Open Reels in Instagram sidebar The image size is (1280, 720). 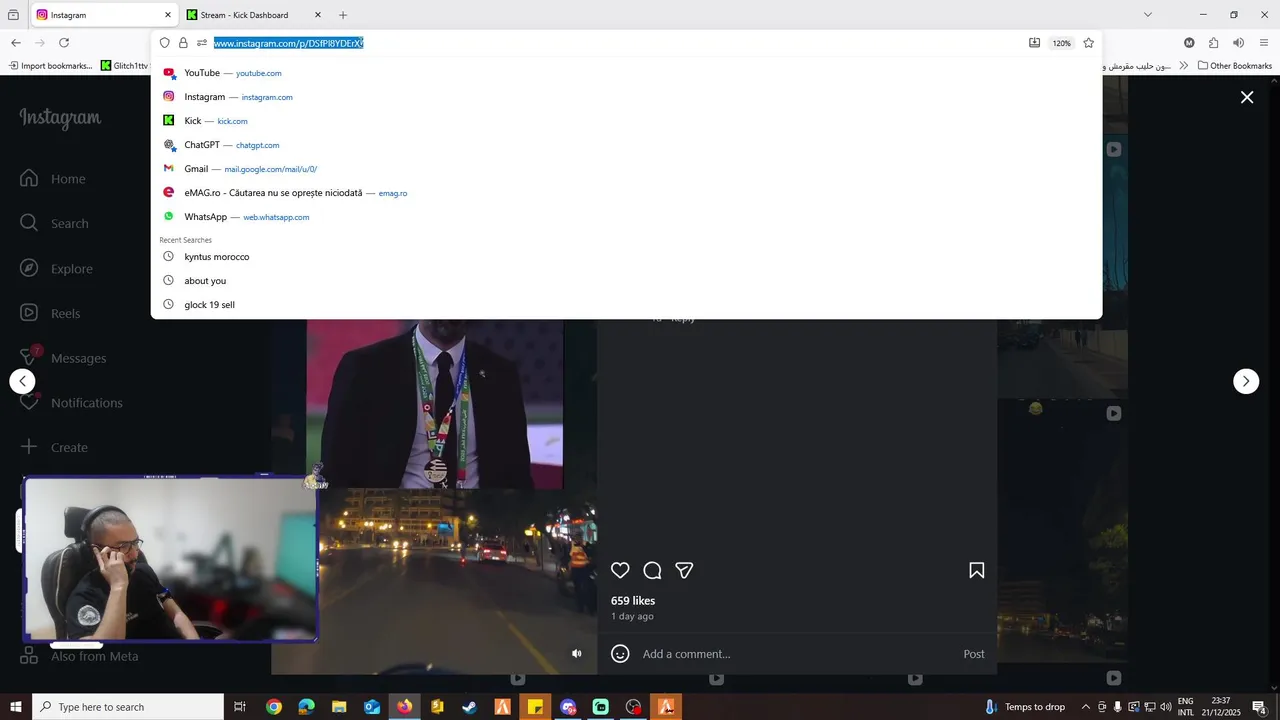[x=50, y=313]
